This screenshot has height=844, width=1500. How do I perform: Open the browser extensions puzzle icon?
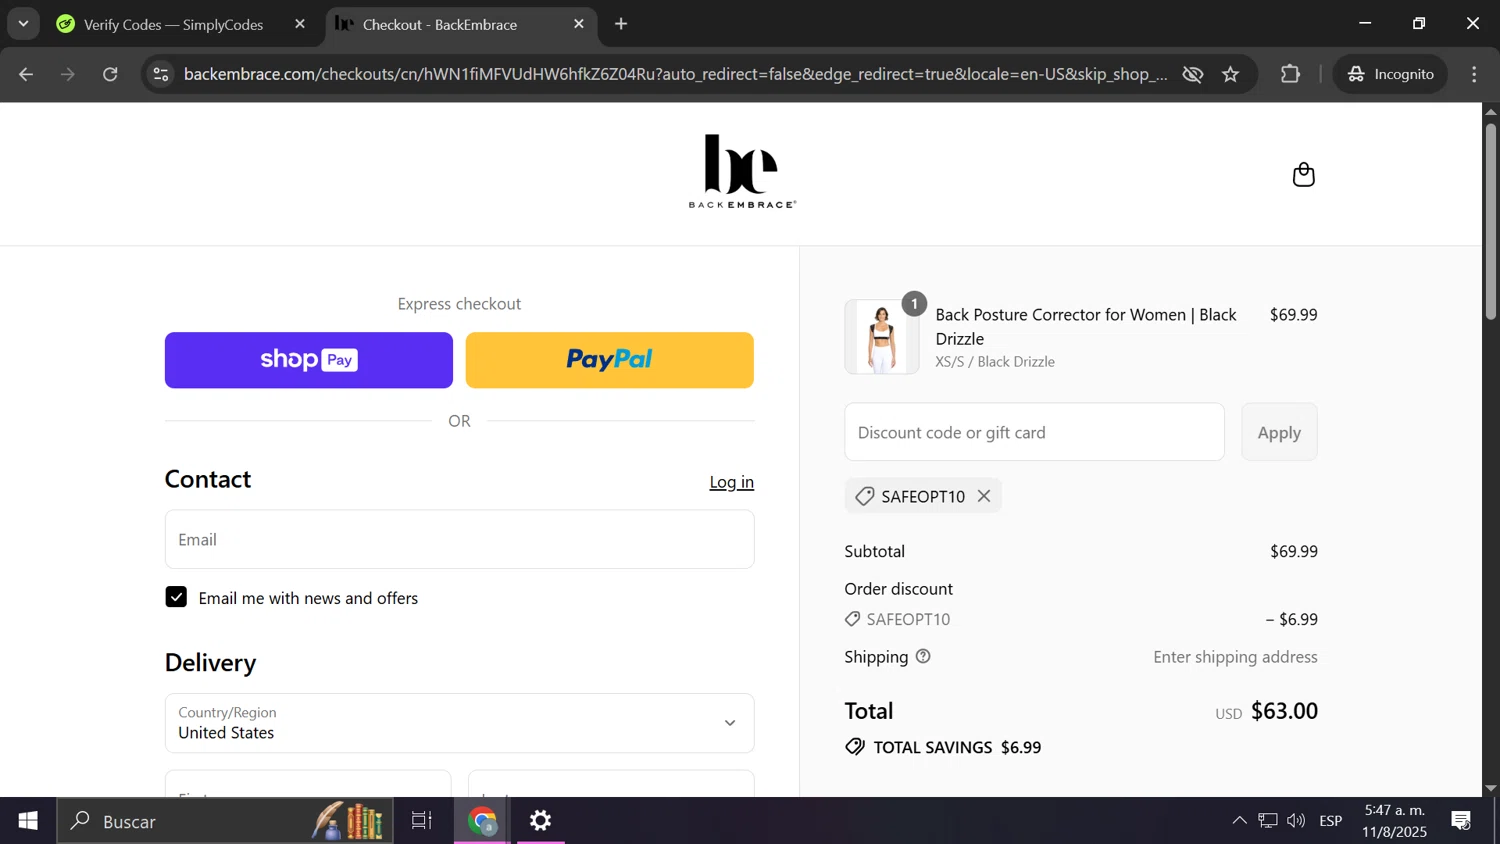1290,74
